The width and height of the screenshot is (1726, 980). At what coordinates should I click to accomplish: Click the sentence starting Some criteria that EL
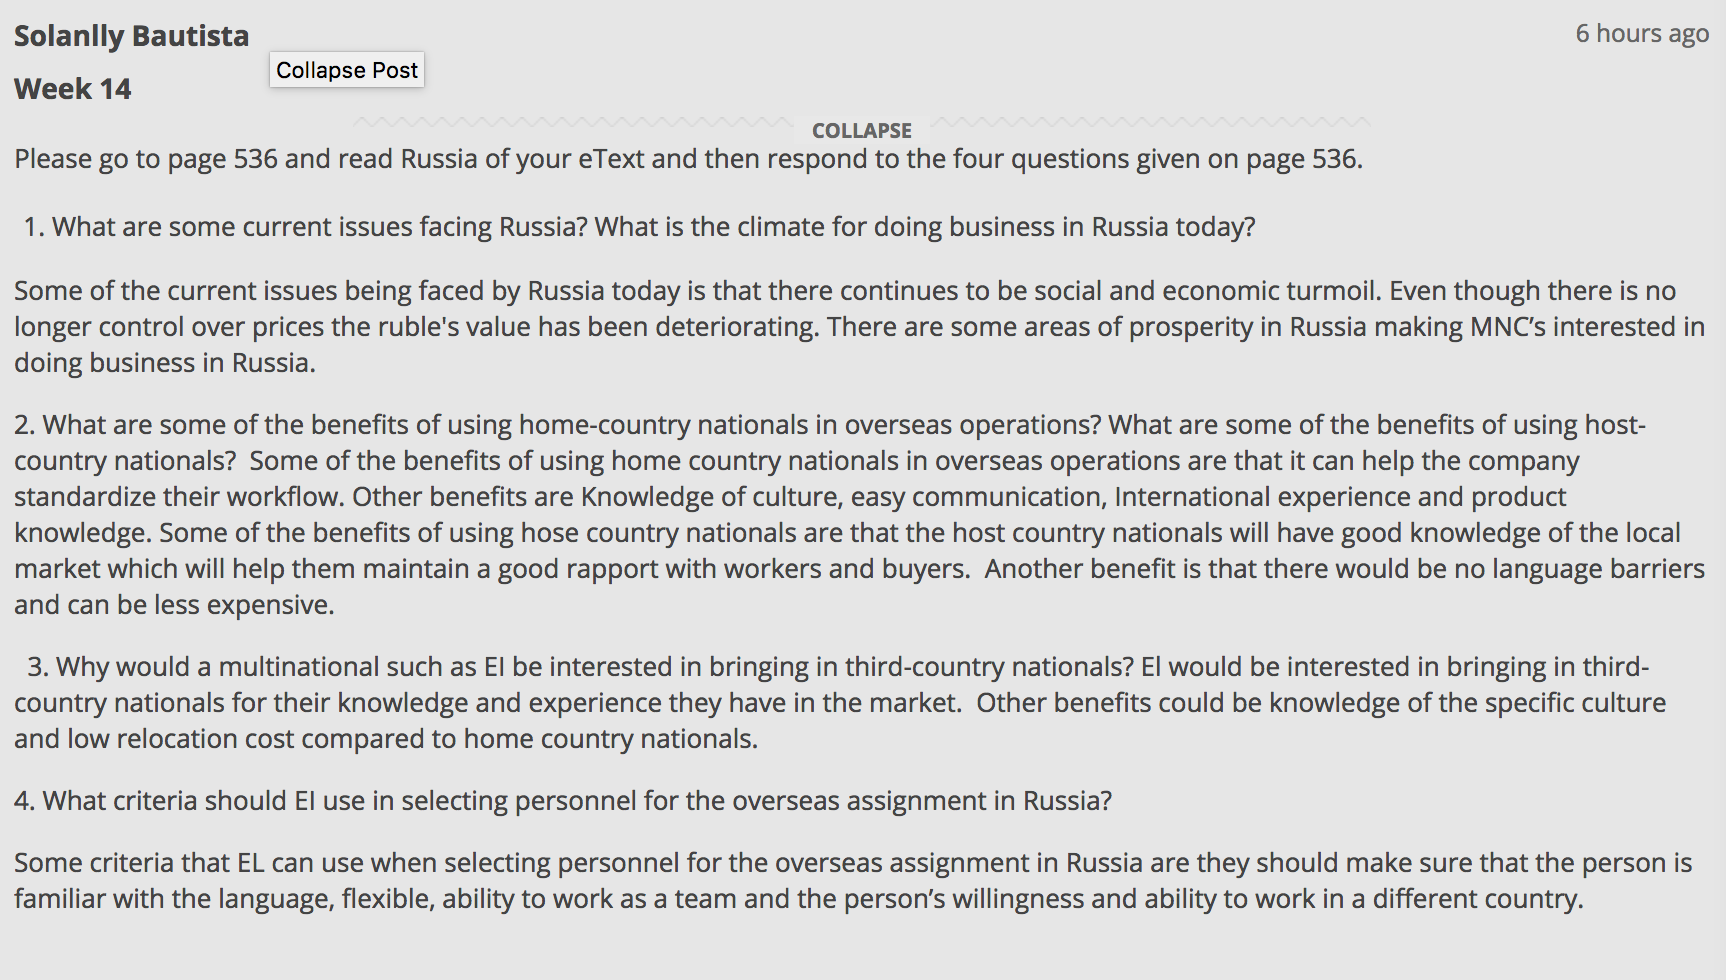tap(853, 881)
